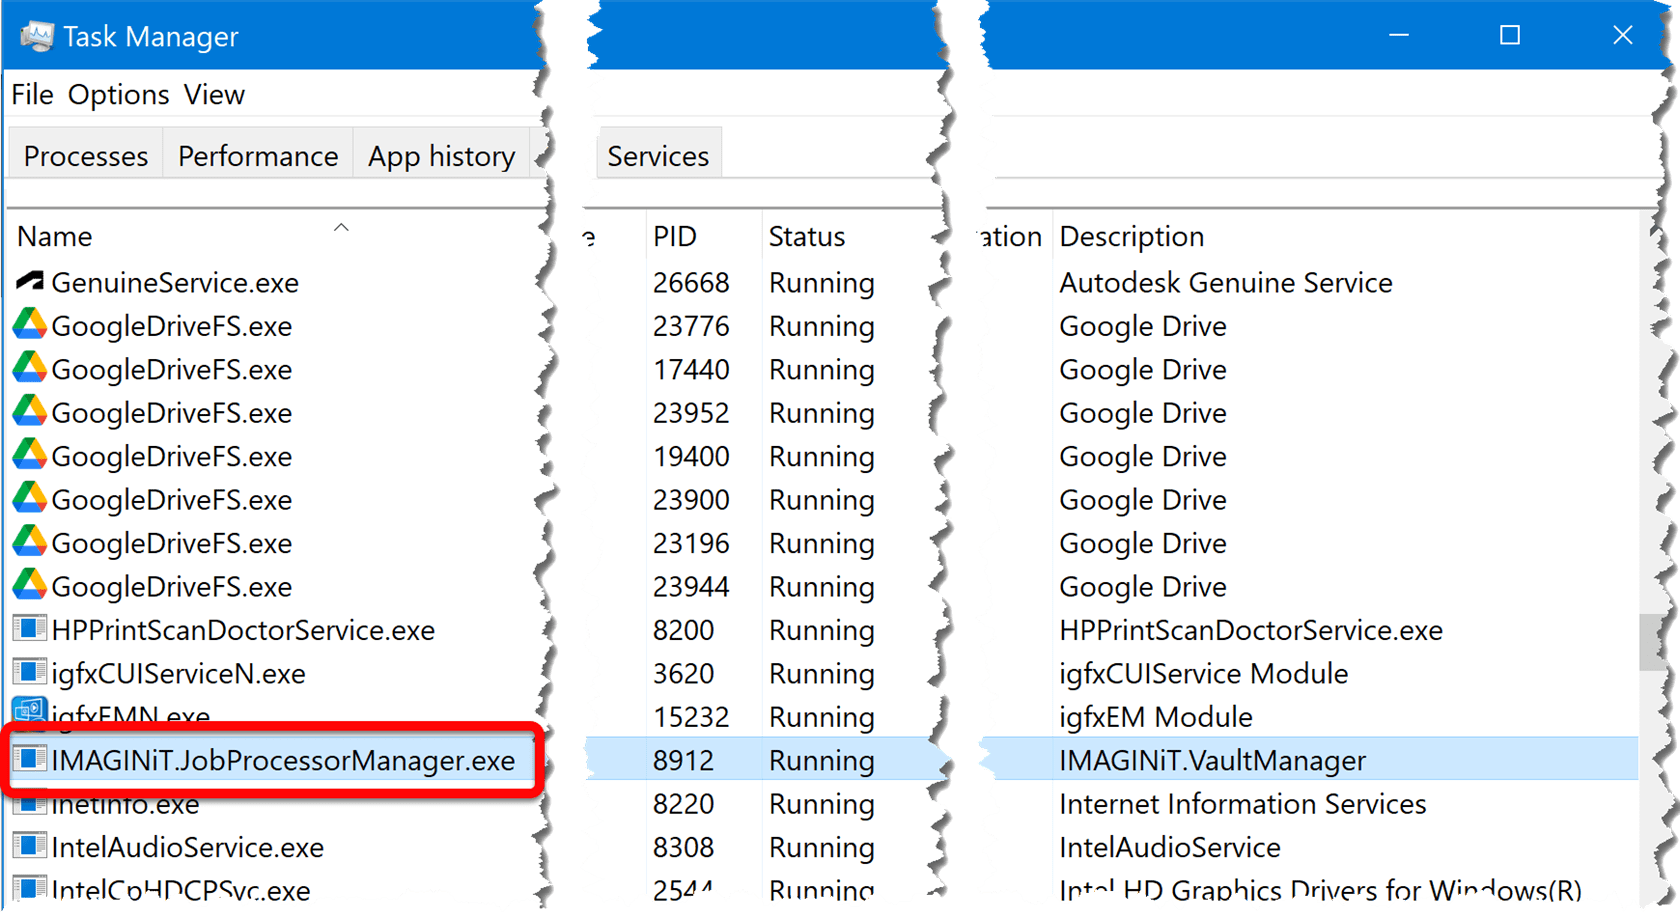Image resolution: width=1680 pixels, height=918 pixels.
Task: Click Autodesk Genuine Service description
Action: pos(1225,282)
